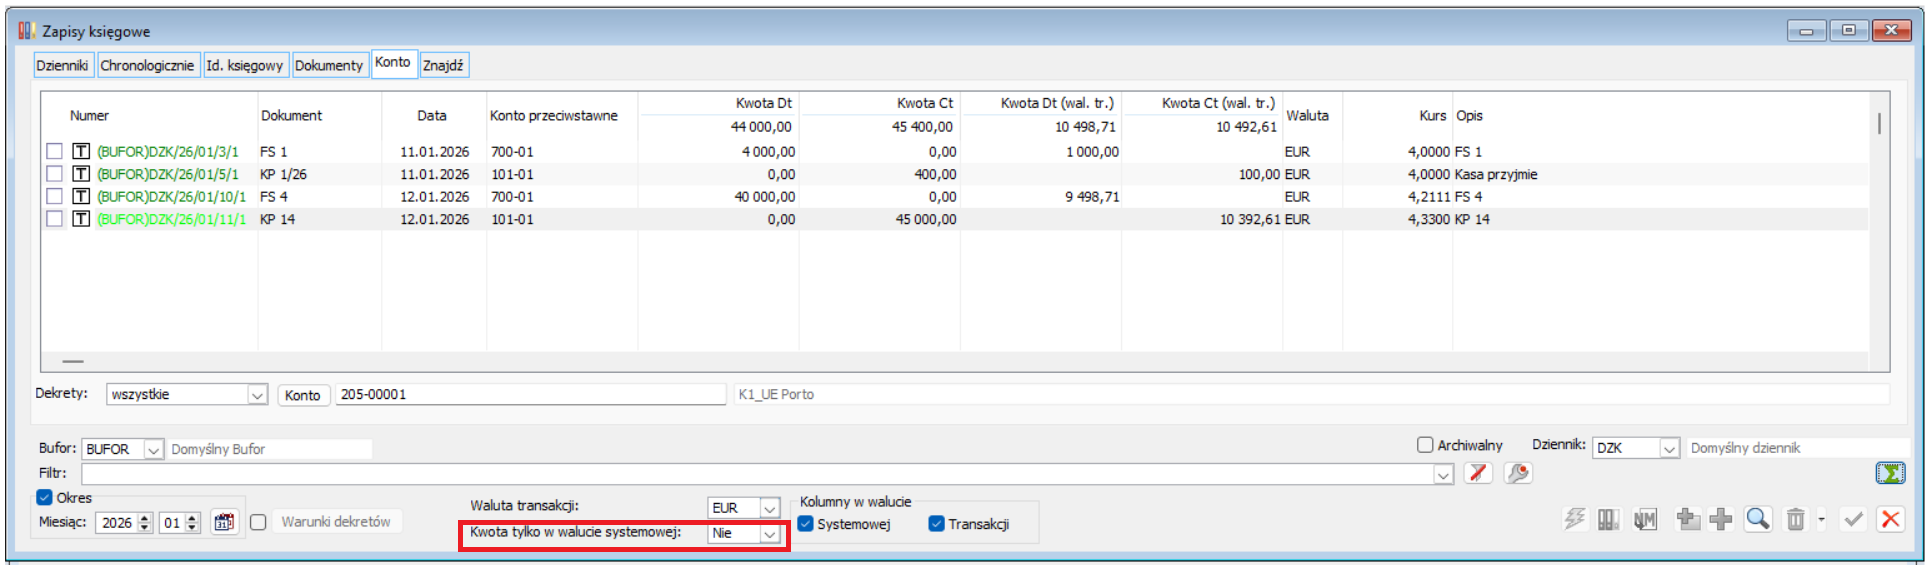Open Kwota tylko w walucie systemowej dropdown
The image size is (1926, 565).
tap(769, 533)
